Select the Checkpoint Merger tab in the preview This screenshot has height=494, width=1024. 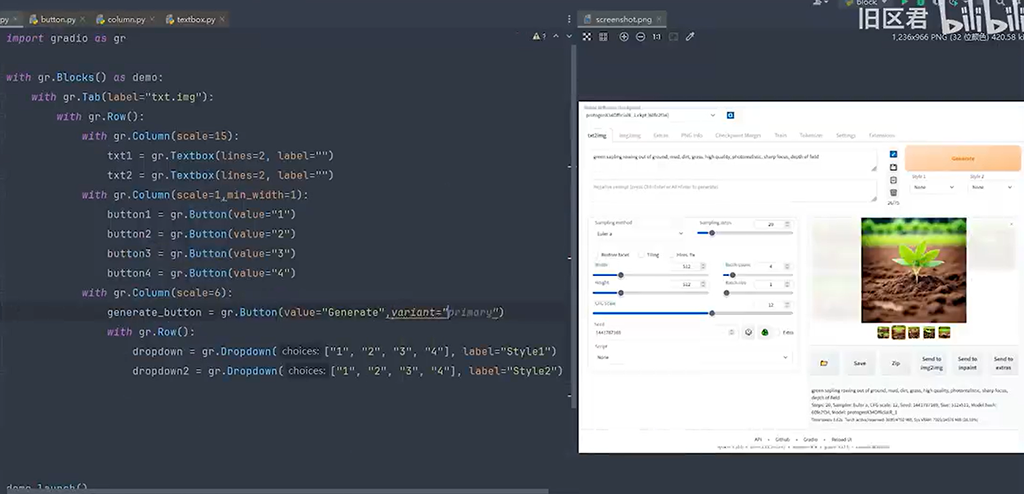click(738, 135)
